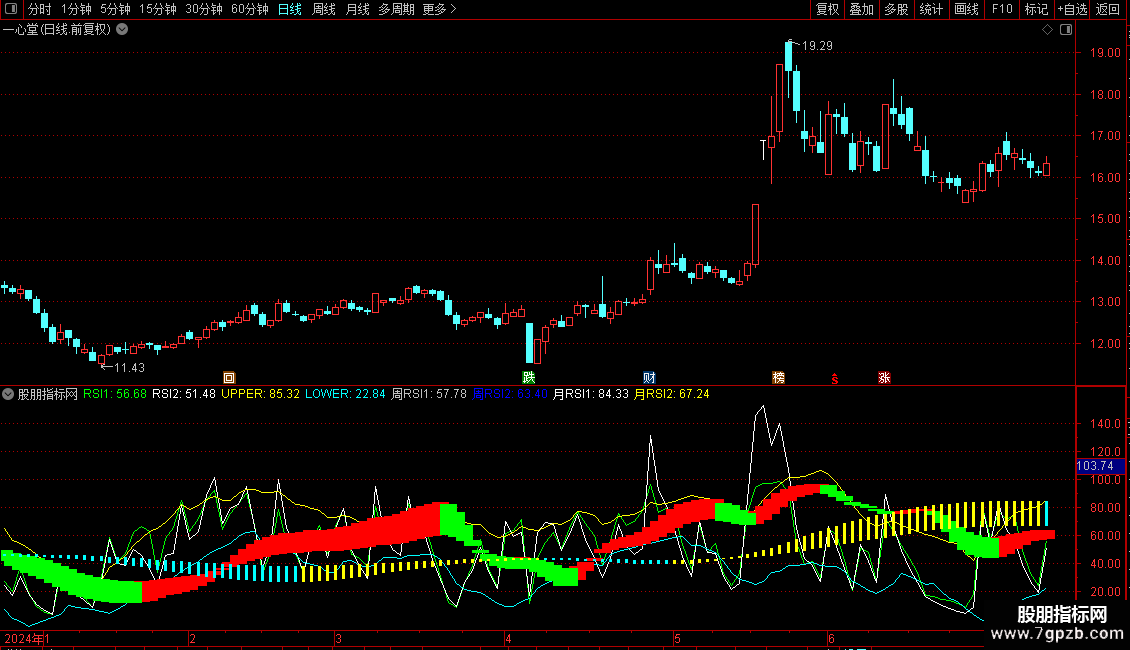The width and height of the screenshot is (1130, 650).
Task: Select the 5分钟 period tab
Action: click(115, 9)
